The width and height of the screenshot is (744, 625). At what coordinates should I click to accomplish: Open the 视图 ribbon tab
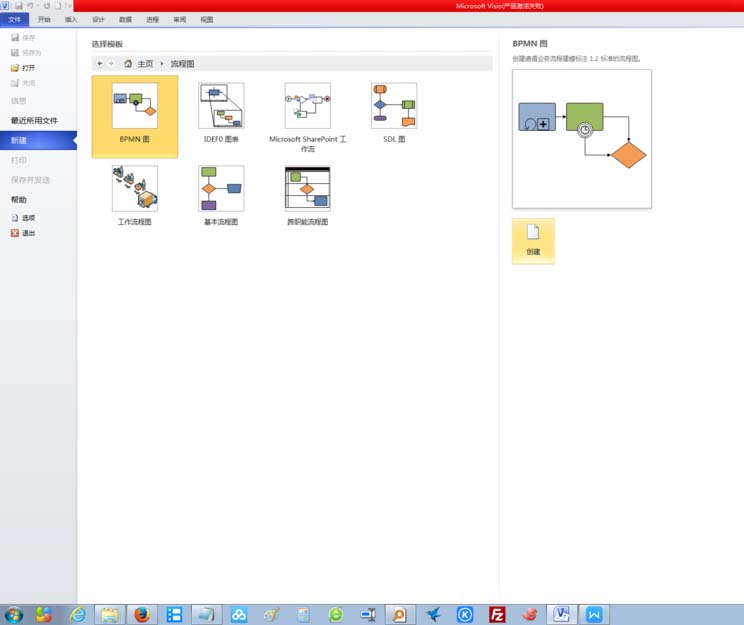click(x=206, y=19)
